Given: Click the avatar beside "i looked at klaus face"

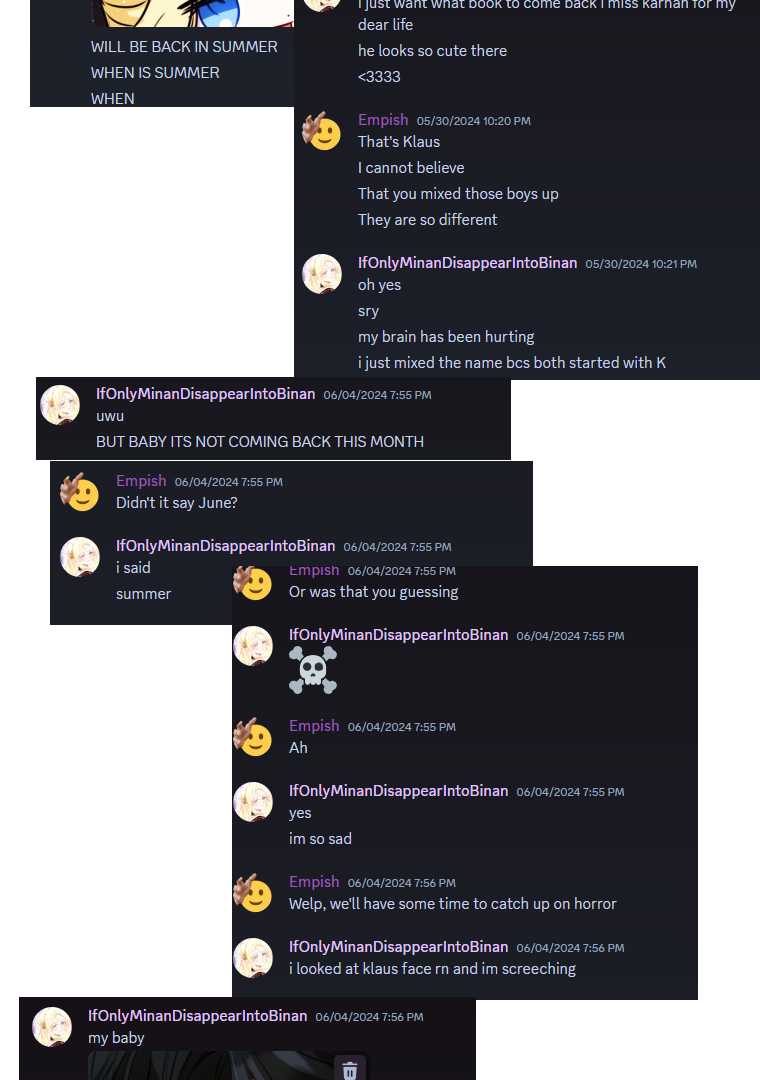Looking at the screenshot, I should (253, 957).
